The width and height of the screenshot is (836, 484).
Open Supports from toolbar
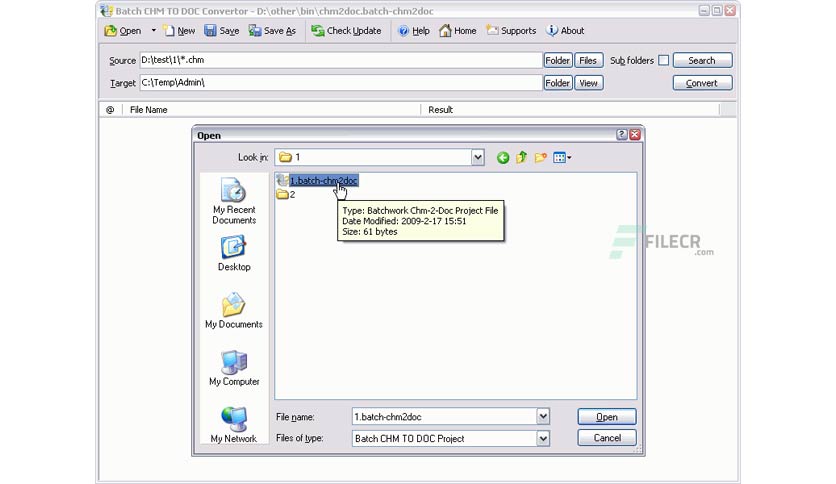511,31
